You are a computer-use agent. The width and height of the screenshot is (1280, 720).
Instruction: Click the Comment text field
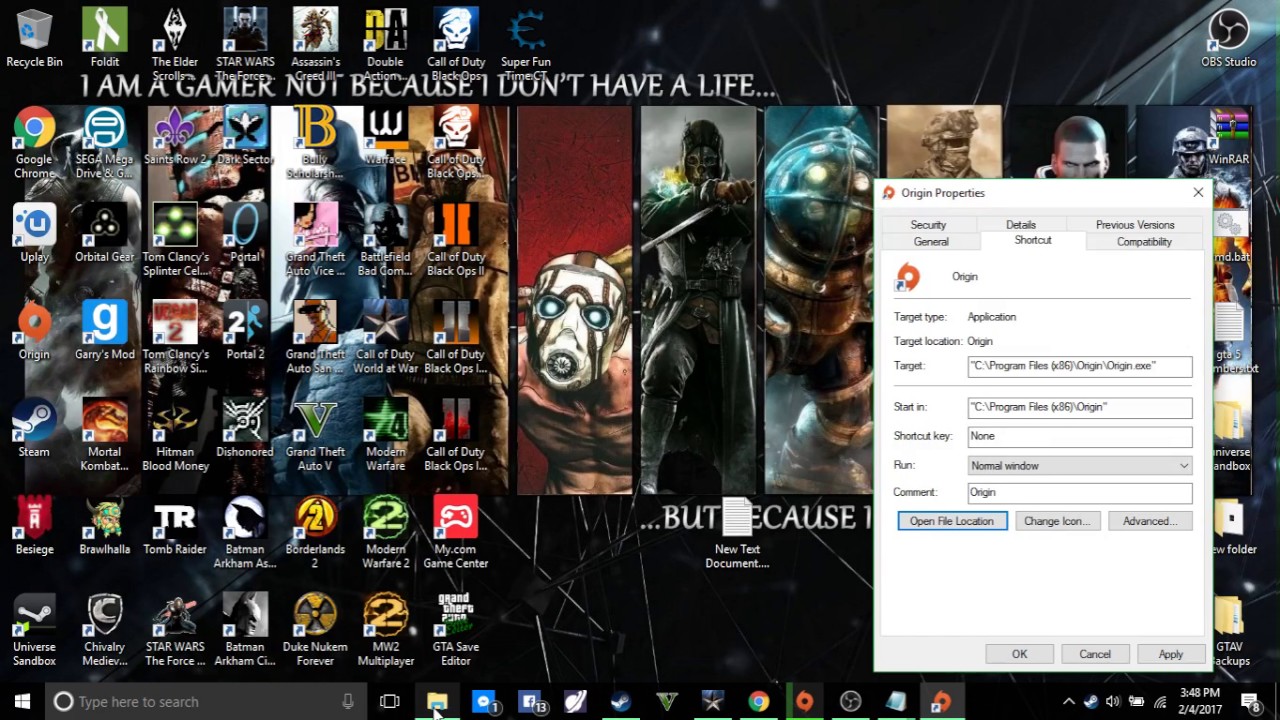click(x=1080, y=492)
